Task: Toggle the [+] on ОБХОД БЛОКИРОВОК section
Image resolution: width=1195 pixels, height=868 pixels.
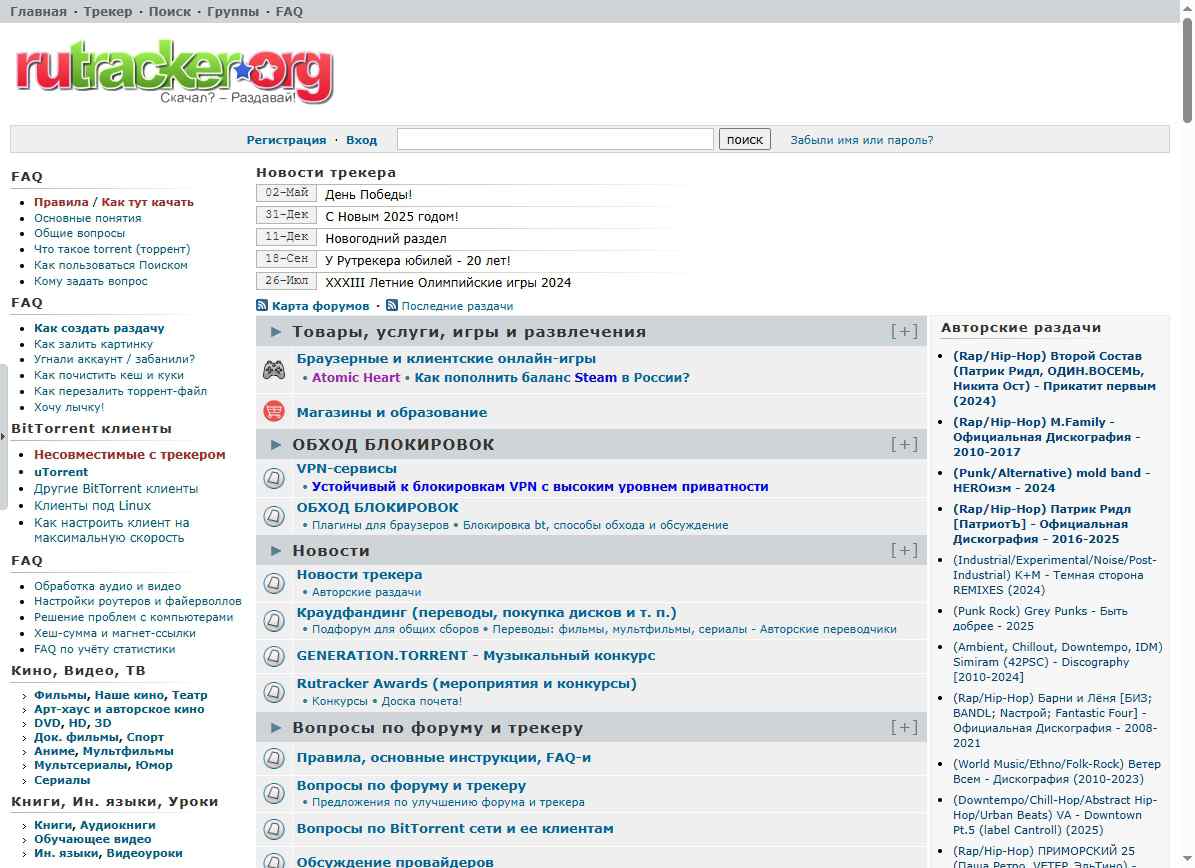Action: (x=904, y=444)
